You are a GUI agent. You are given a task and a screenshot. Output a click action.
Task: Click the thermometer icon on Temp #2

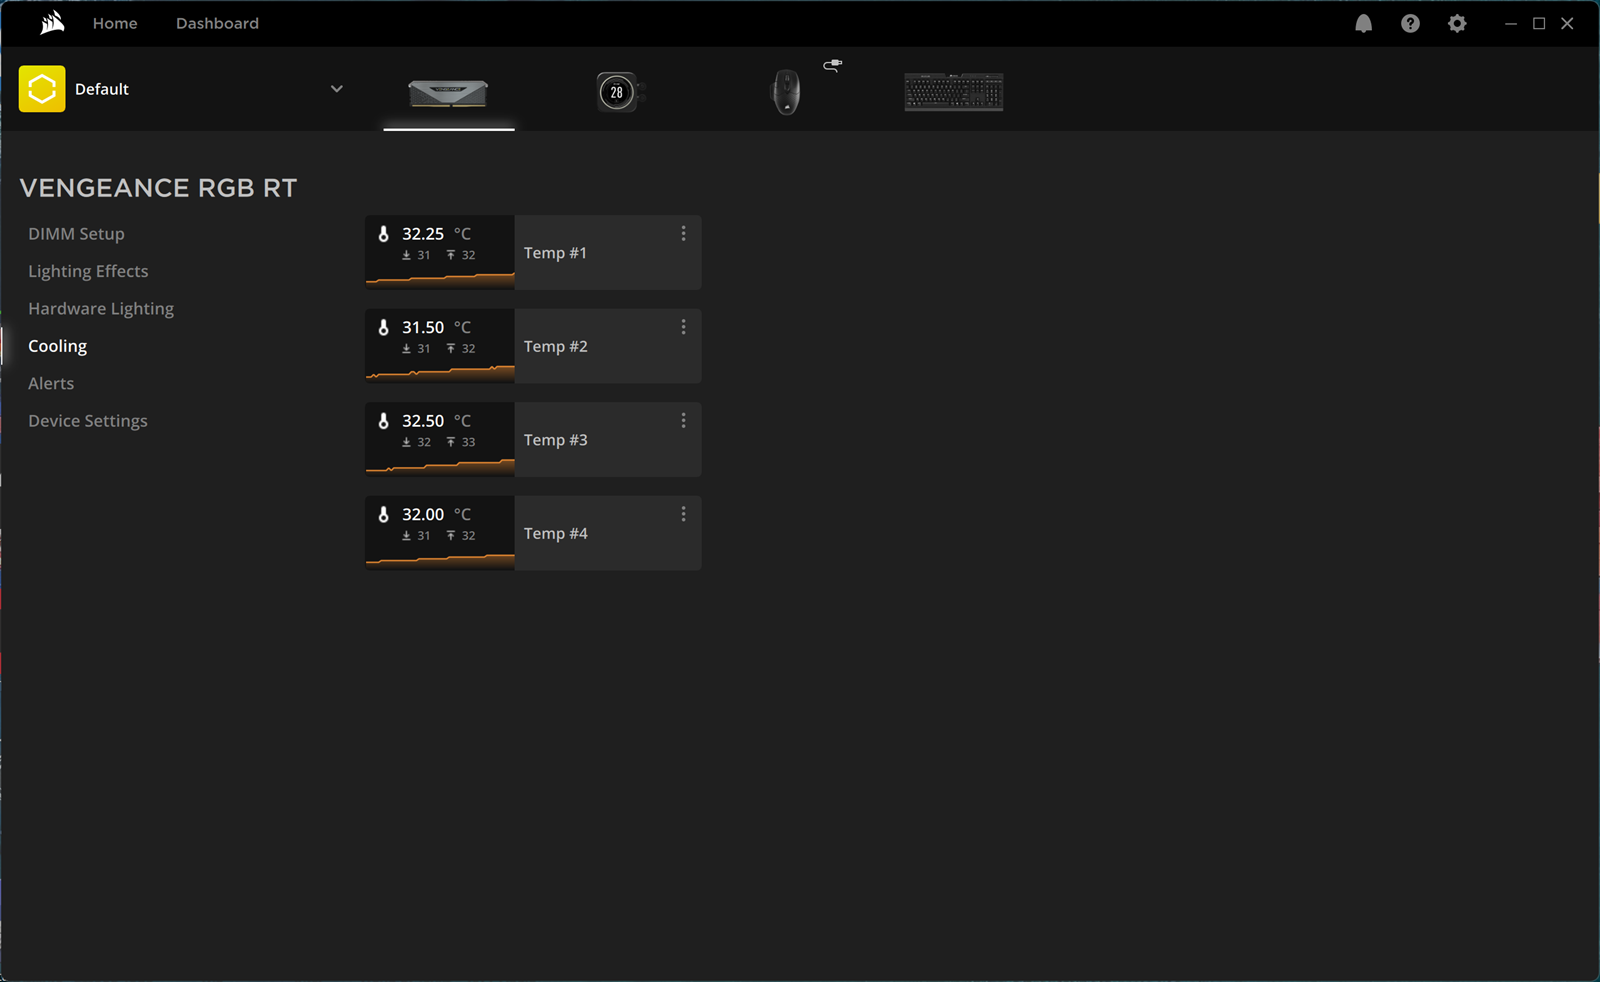[x=383, y=327]
